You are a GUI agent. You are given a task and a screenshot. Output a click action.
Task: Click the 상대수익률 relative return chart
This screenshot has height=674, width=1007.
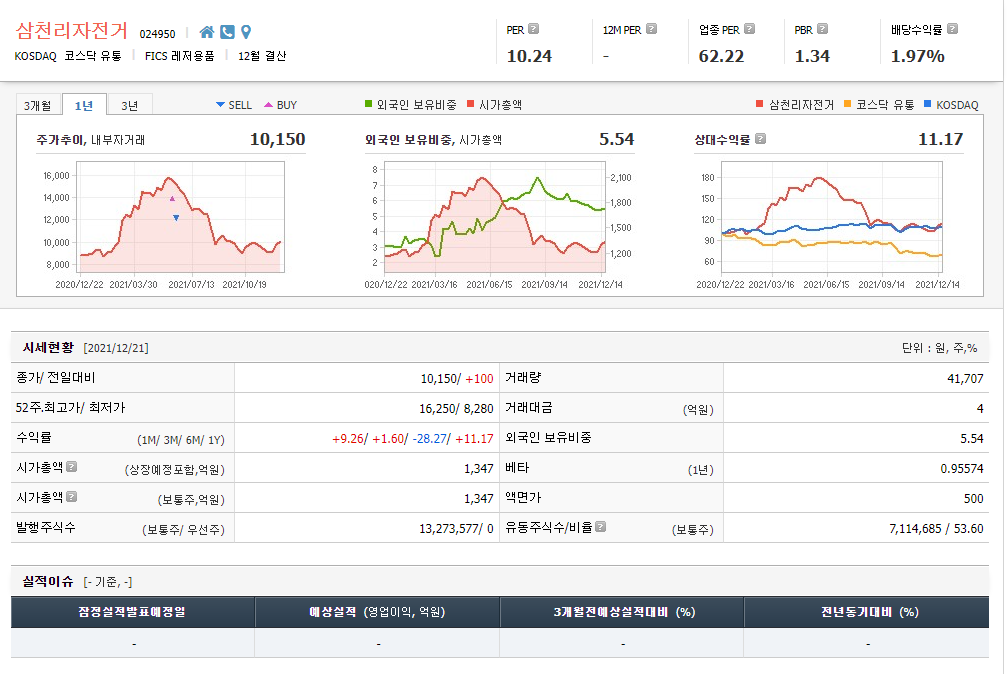[832, 217]
